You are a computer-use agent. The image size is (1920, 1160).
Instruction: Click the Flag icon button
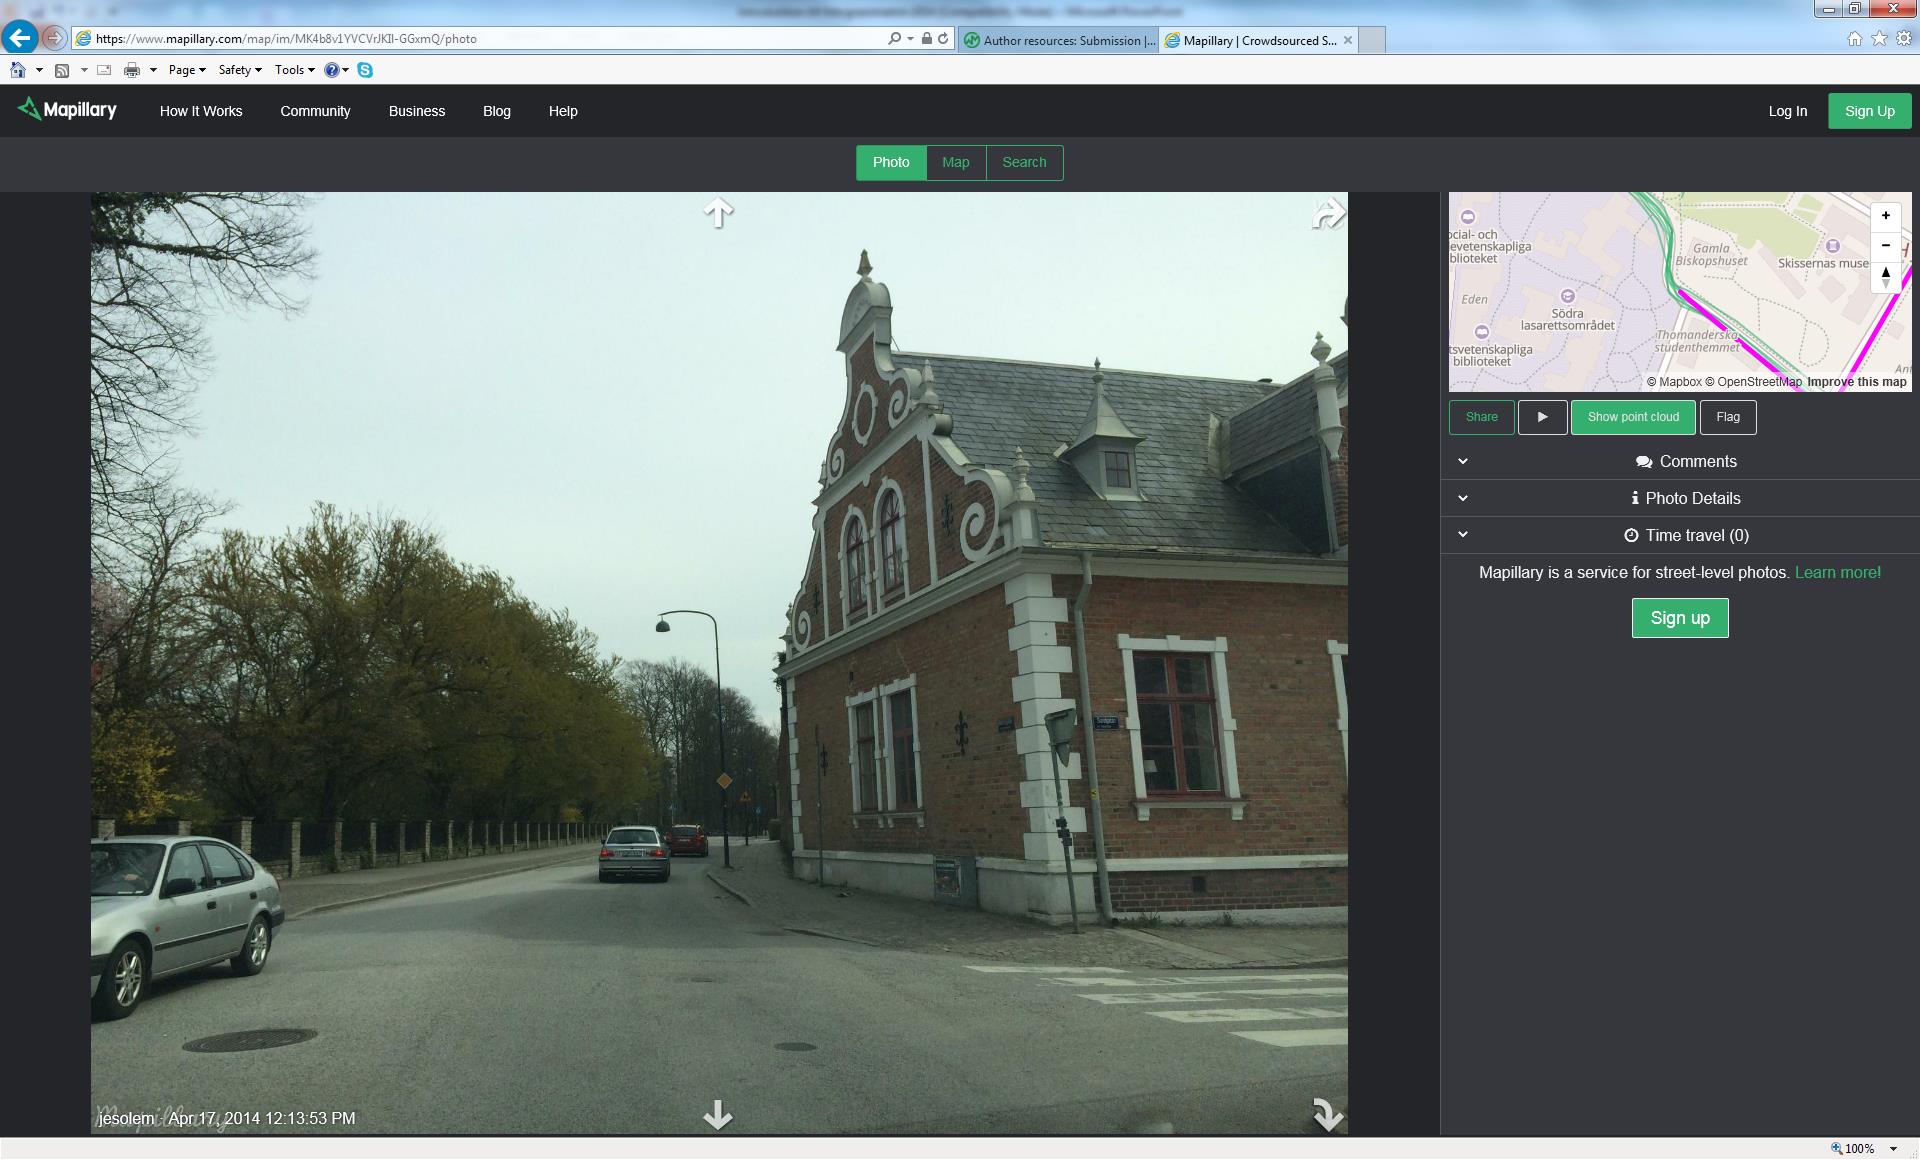1727,417
